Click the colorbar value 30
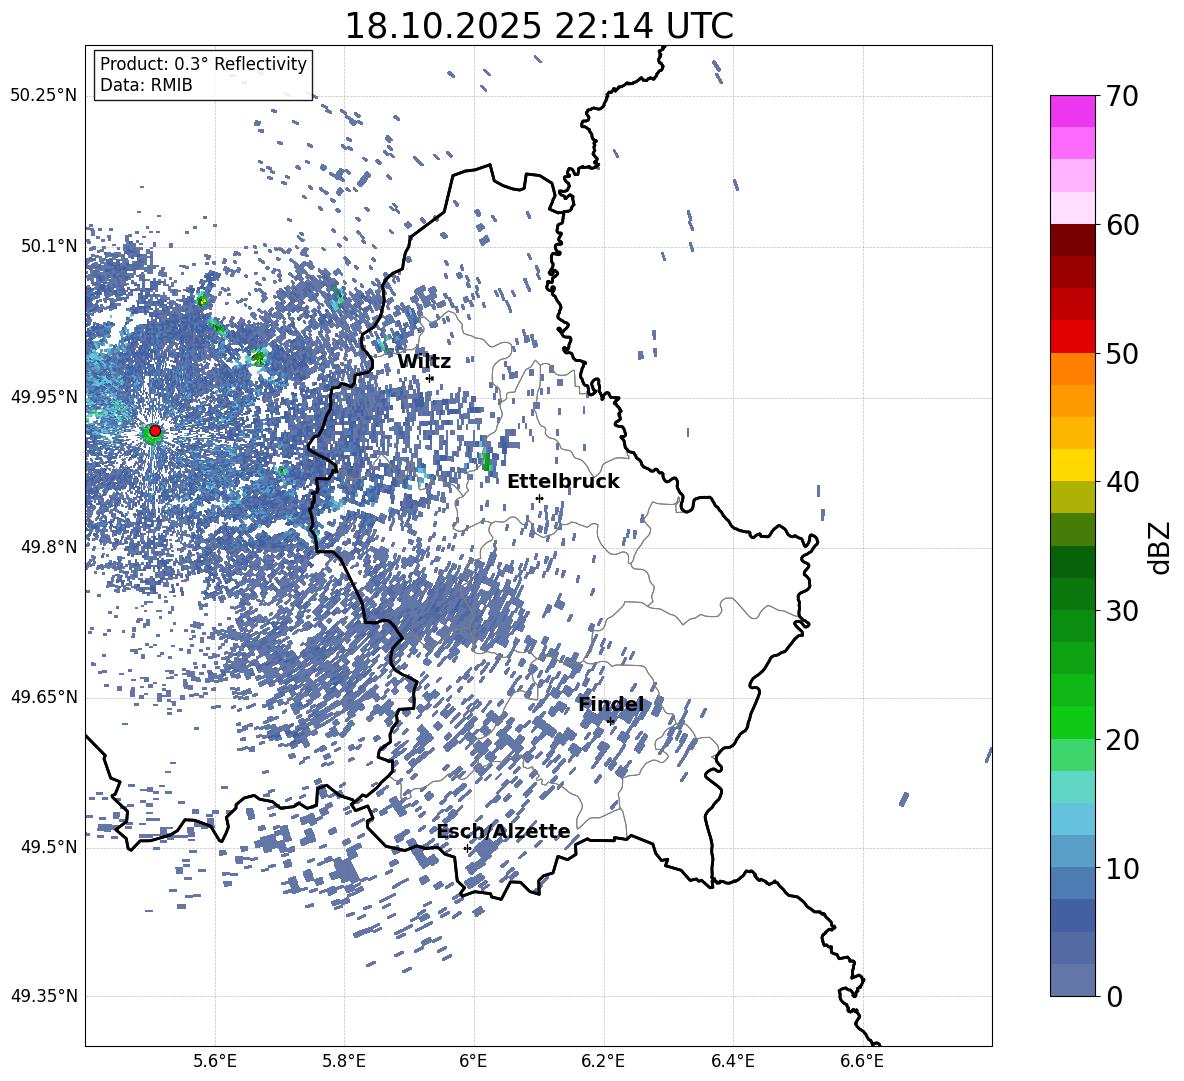1184x1081 pixels. coord(1122,611)
